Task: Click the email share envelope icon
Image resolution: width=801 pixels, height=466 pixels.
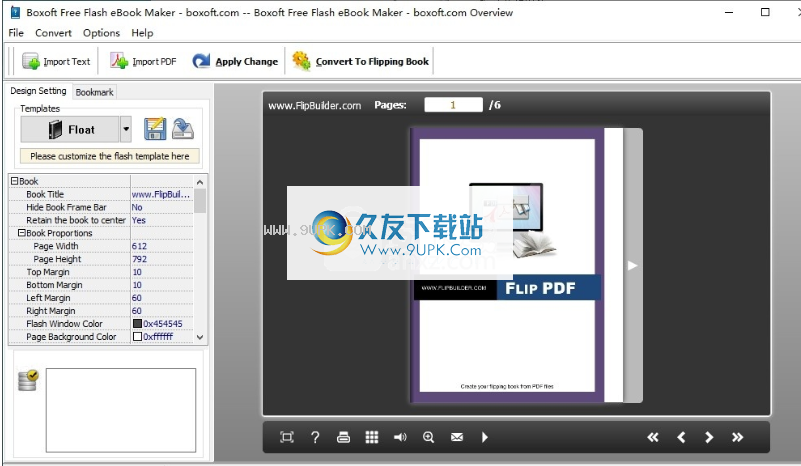Action: point(457,437)
